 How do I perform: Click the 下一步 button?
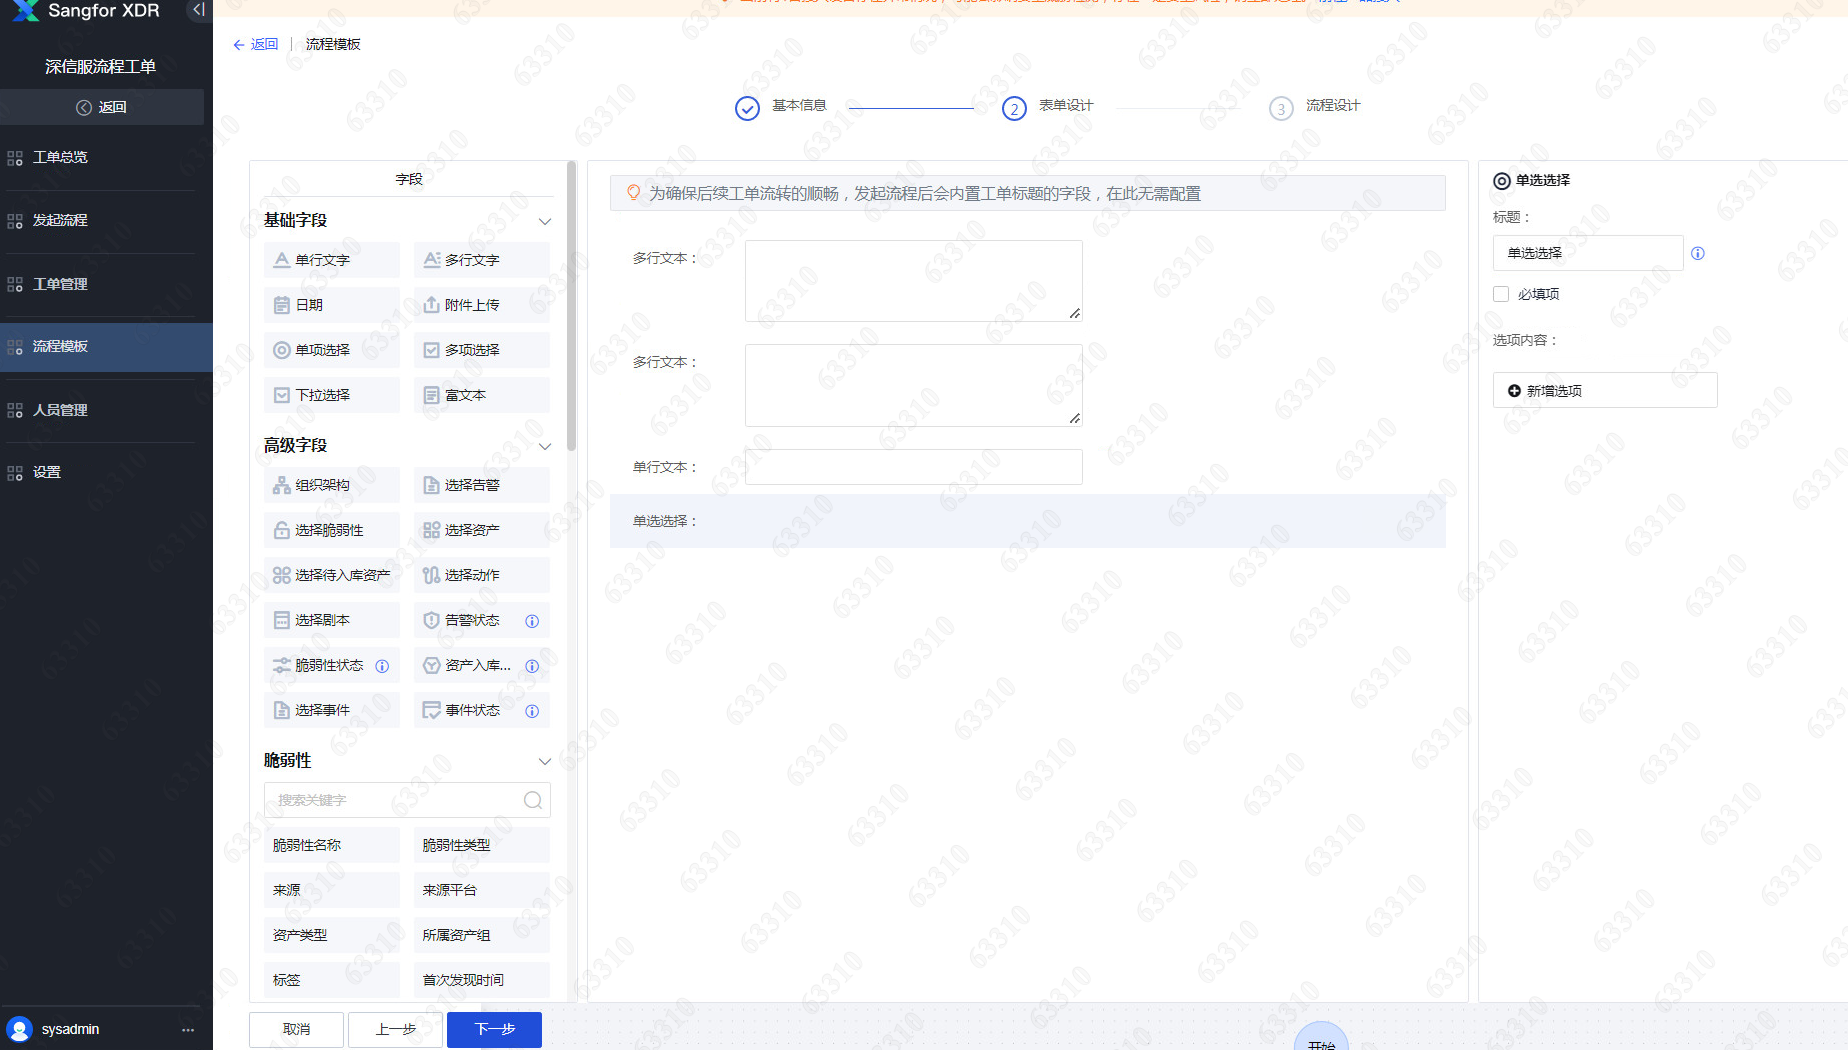click(494, 1029)
